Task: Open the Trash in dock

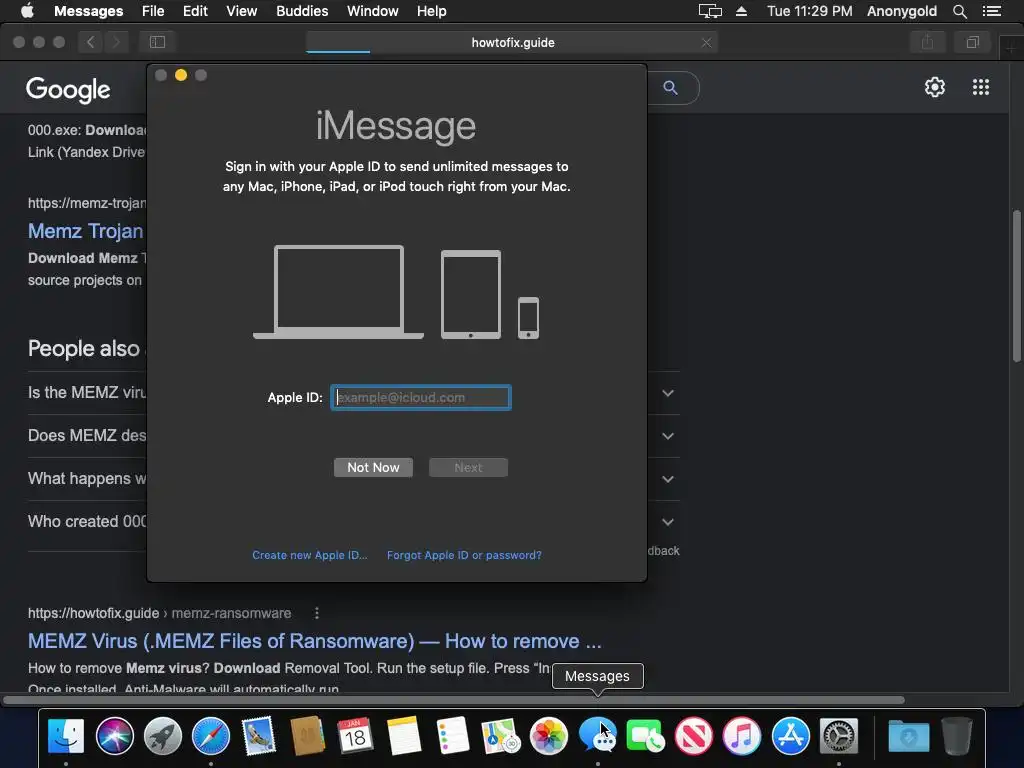Action: pyautogui.click(x=957, y=736)
